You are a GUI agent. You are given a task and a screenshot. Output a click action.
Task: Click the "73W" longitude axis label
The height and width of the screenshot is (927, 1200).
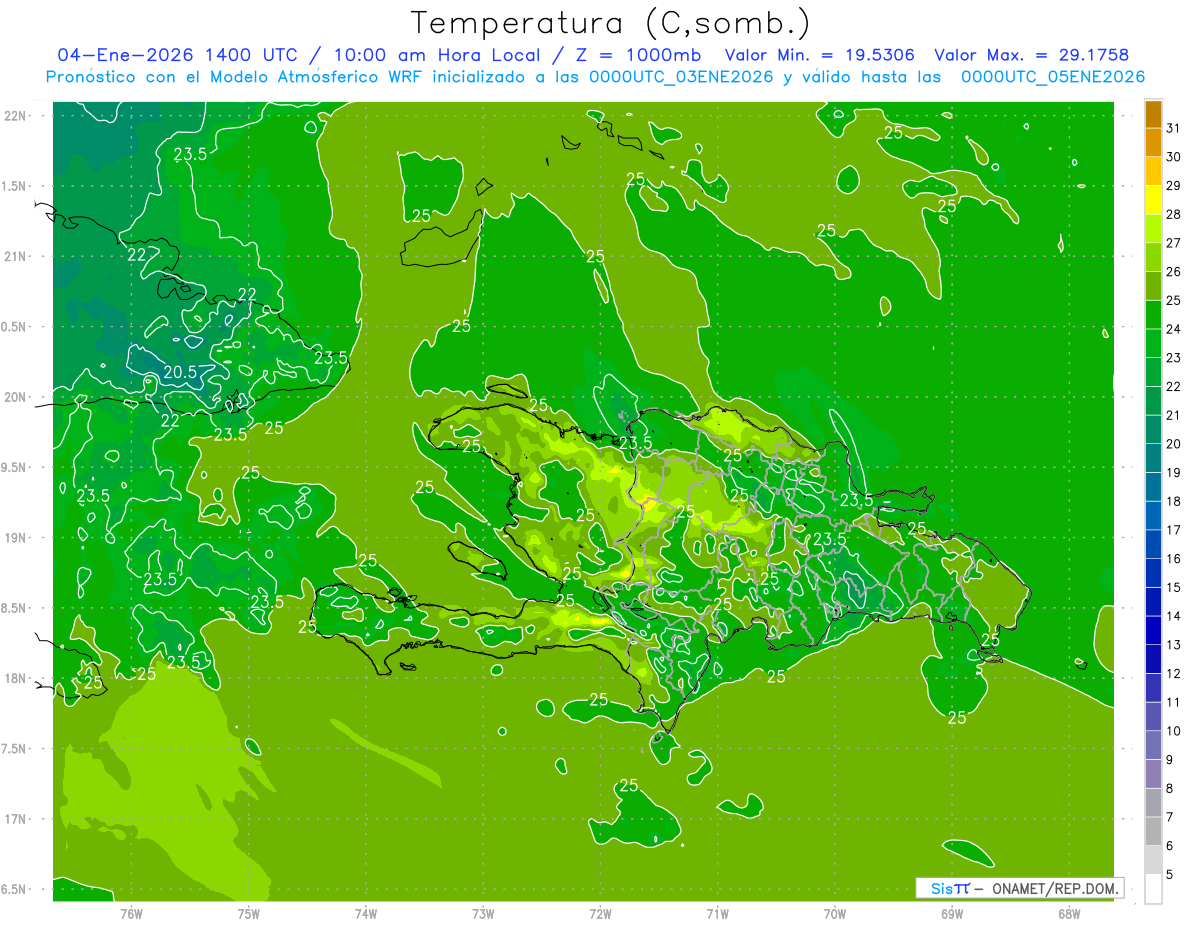pos(483,913)
